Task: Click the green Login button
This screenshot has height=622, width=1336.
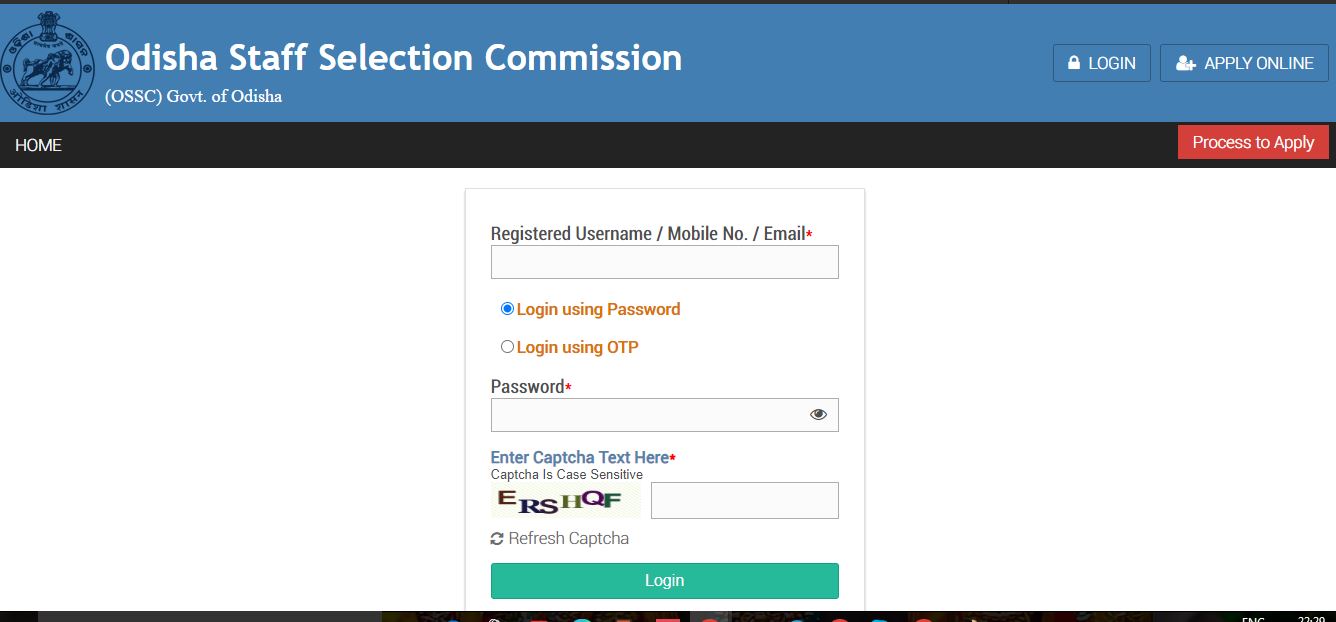Action: (664, 580)
